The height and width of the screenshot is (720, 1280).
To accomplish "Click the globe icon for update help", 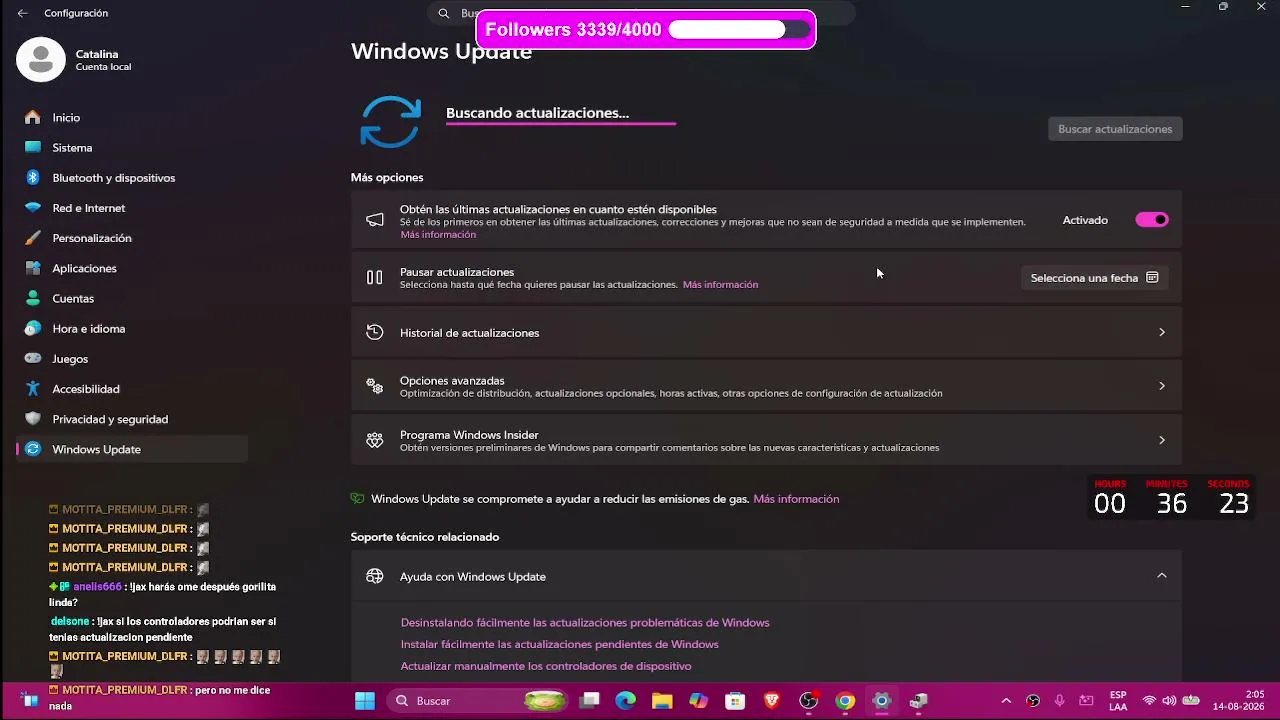I will (x=374, y=576).
